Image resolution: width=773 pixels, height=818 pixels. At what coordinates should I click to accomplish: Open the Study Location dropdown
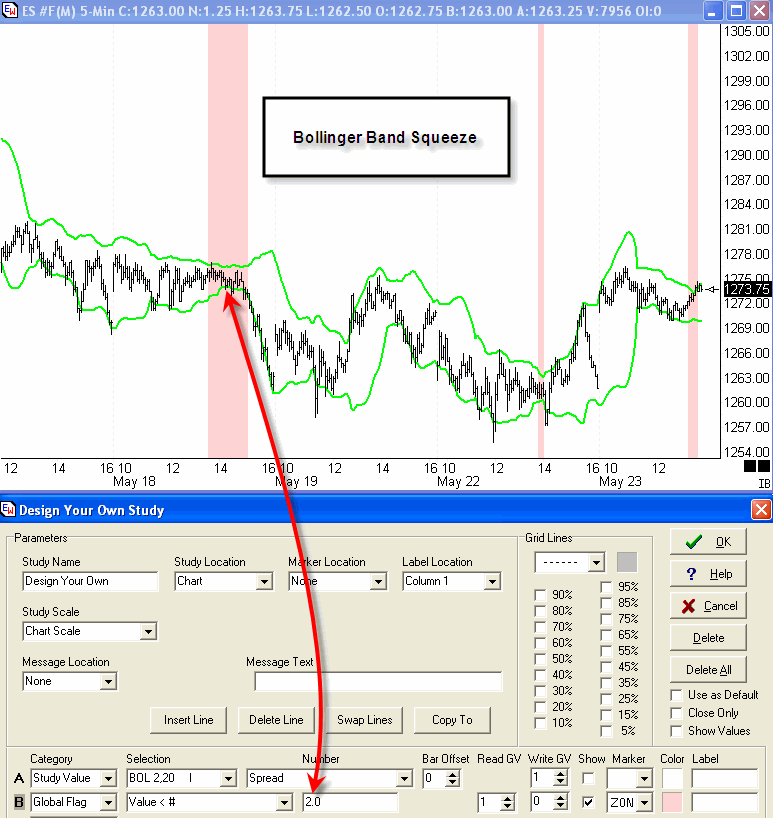tap(264, 581)
